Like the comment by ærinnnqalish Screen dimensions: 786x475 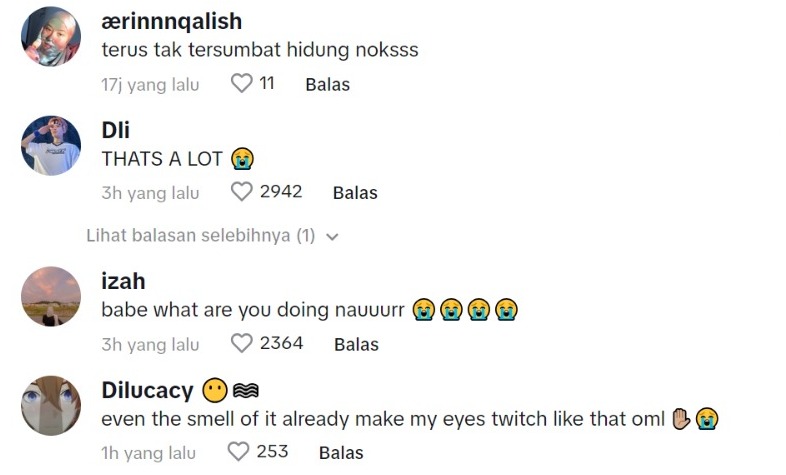click(241, 85)
